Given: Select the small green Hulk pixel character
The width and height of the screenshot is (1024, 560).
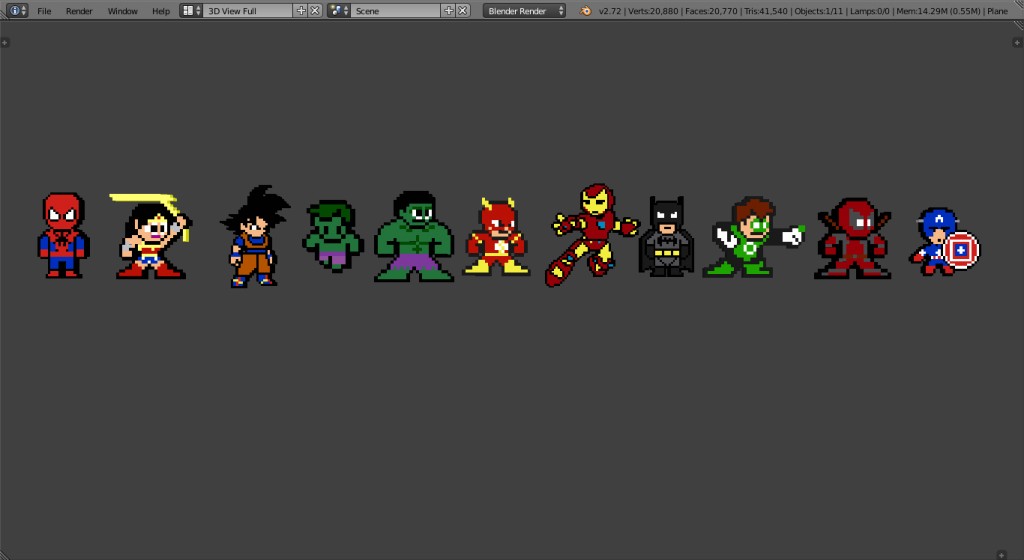Looking at the screenshot, I should pos(332,236).
